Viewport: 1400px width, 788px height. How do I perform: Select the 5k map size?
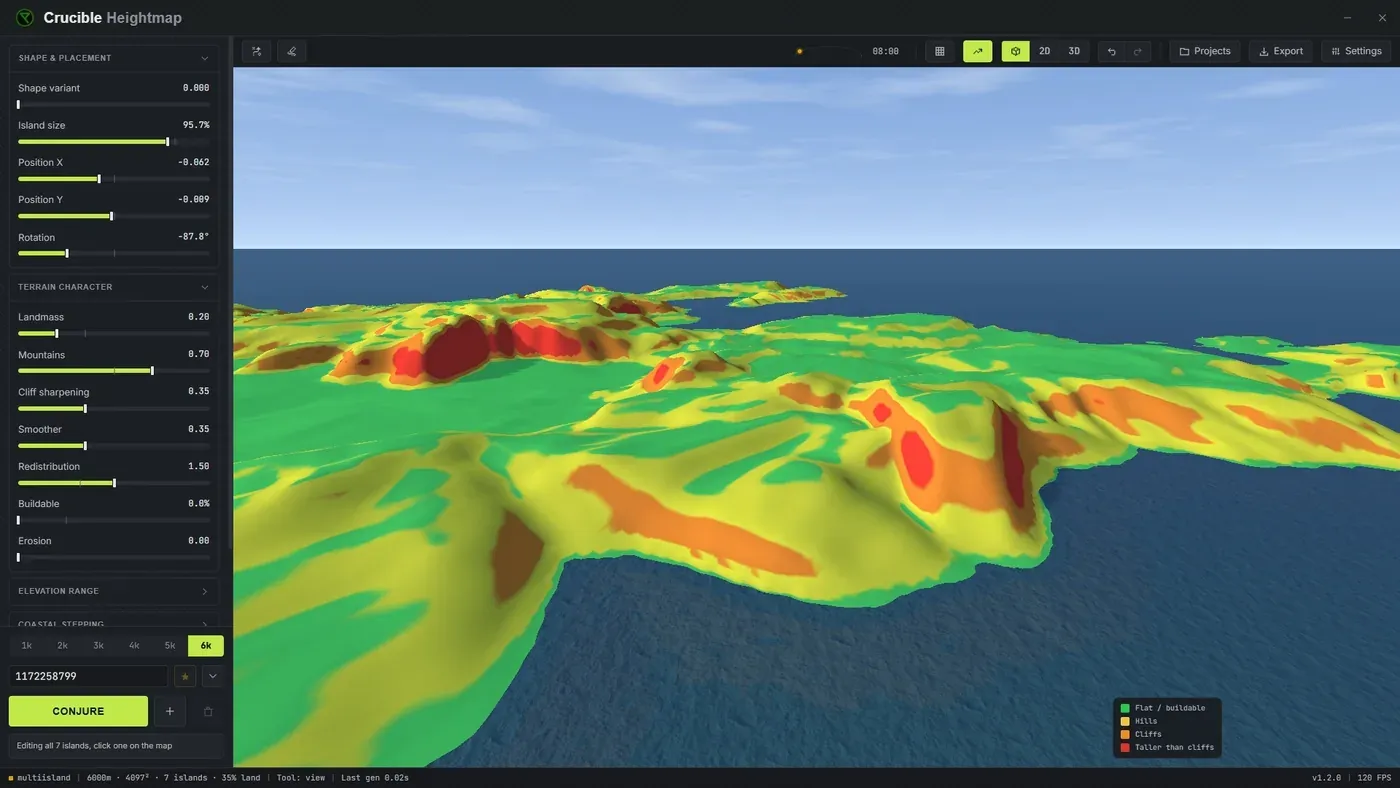[170, 646]
